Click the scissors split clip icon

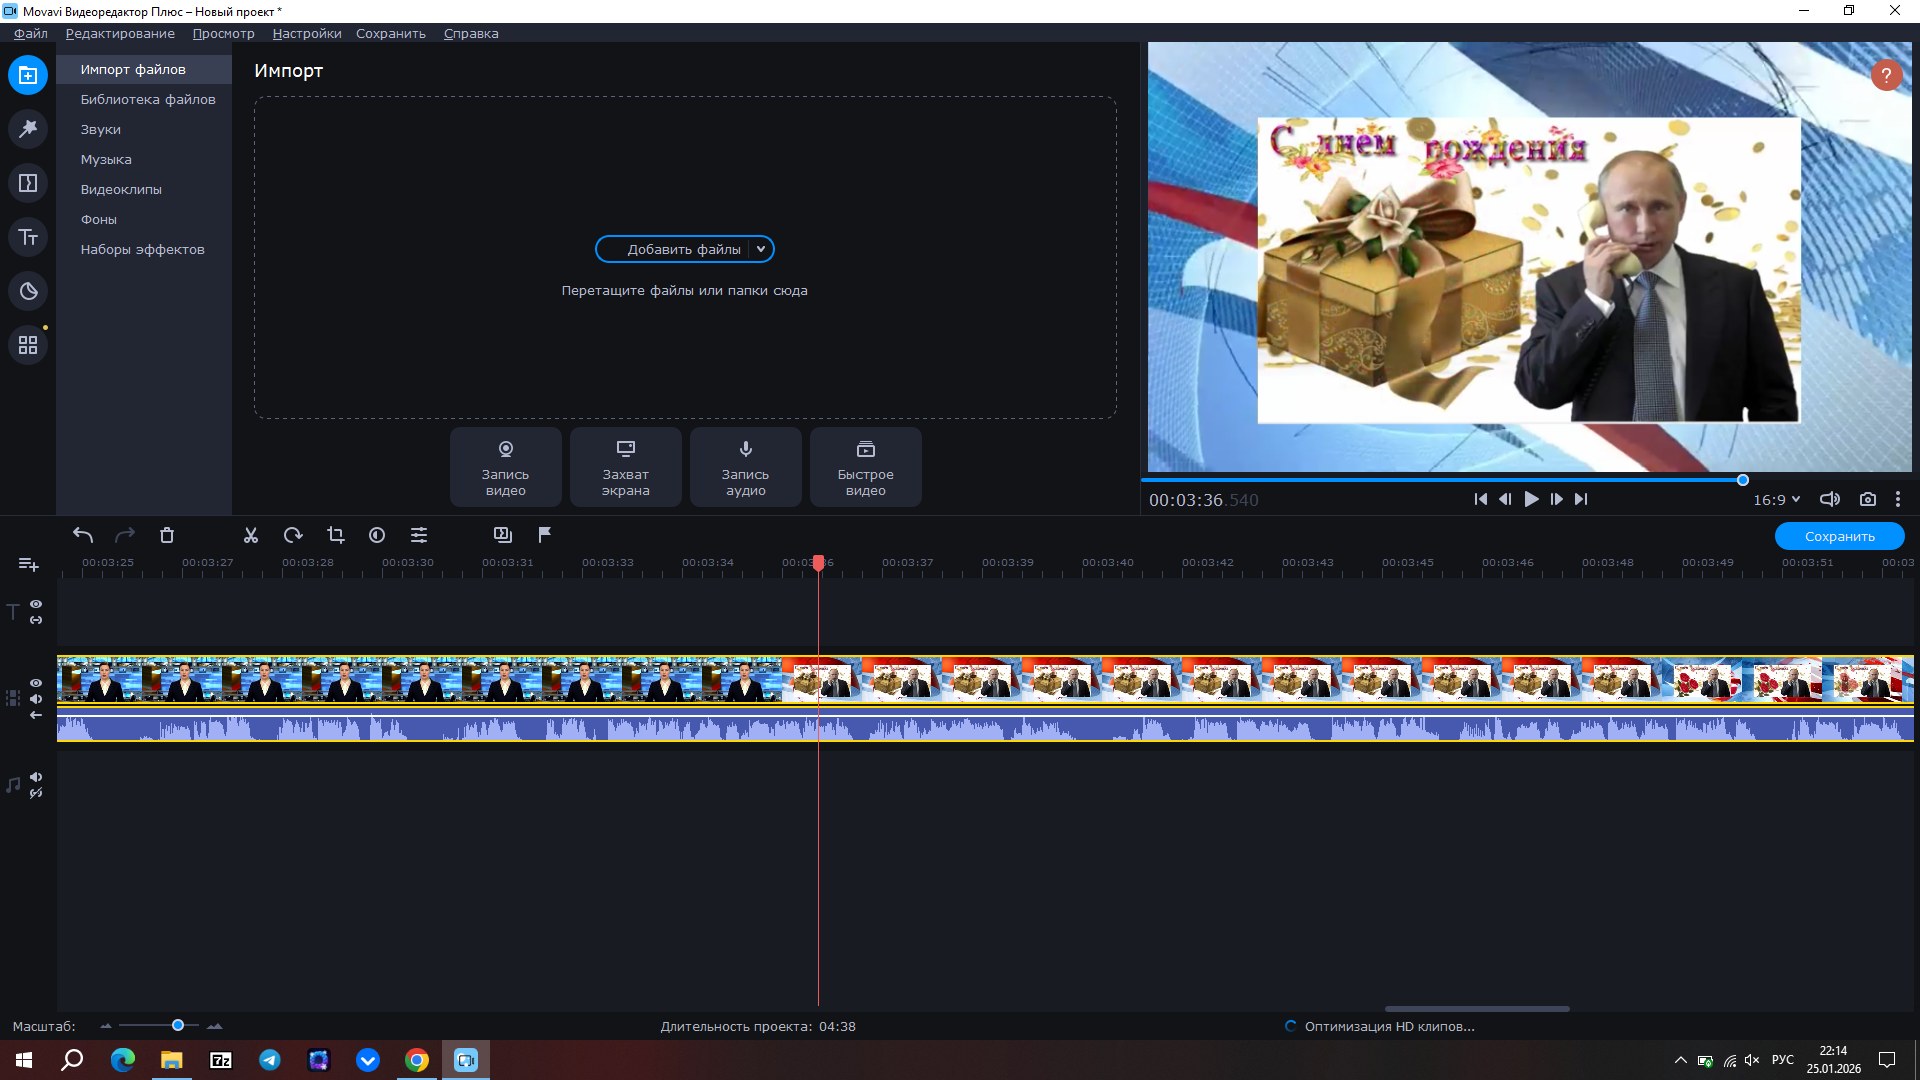click(251, 535)
